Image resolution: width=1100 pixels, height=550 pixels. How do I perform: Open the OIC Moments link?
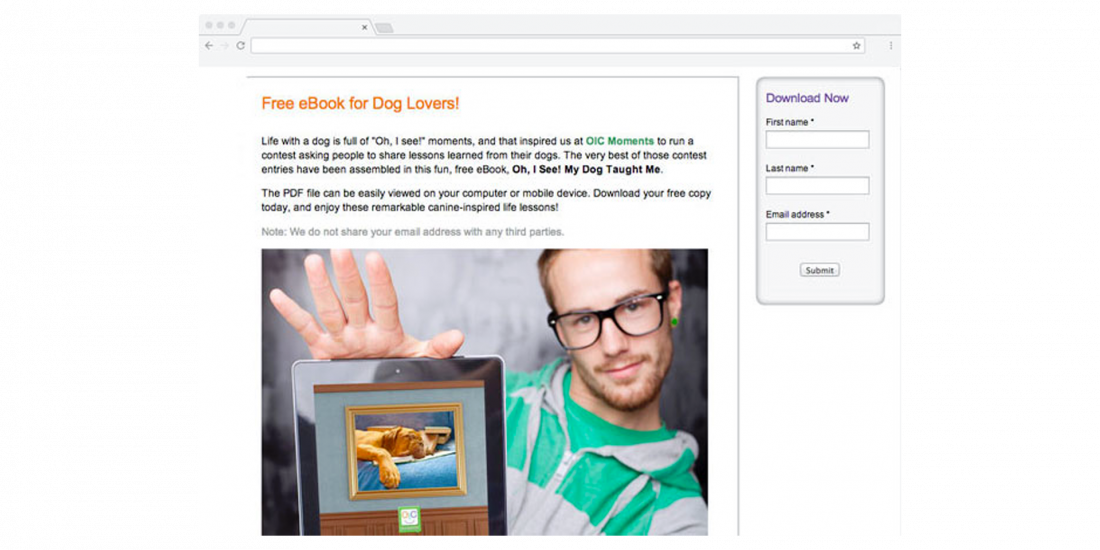[x=619, y=141]
